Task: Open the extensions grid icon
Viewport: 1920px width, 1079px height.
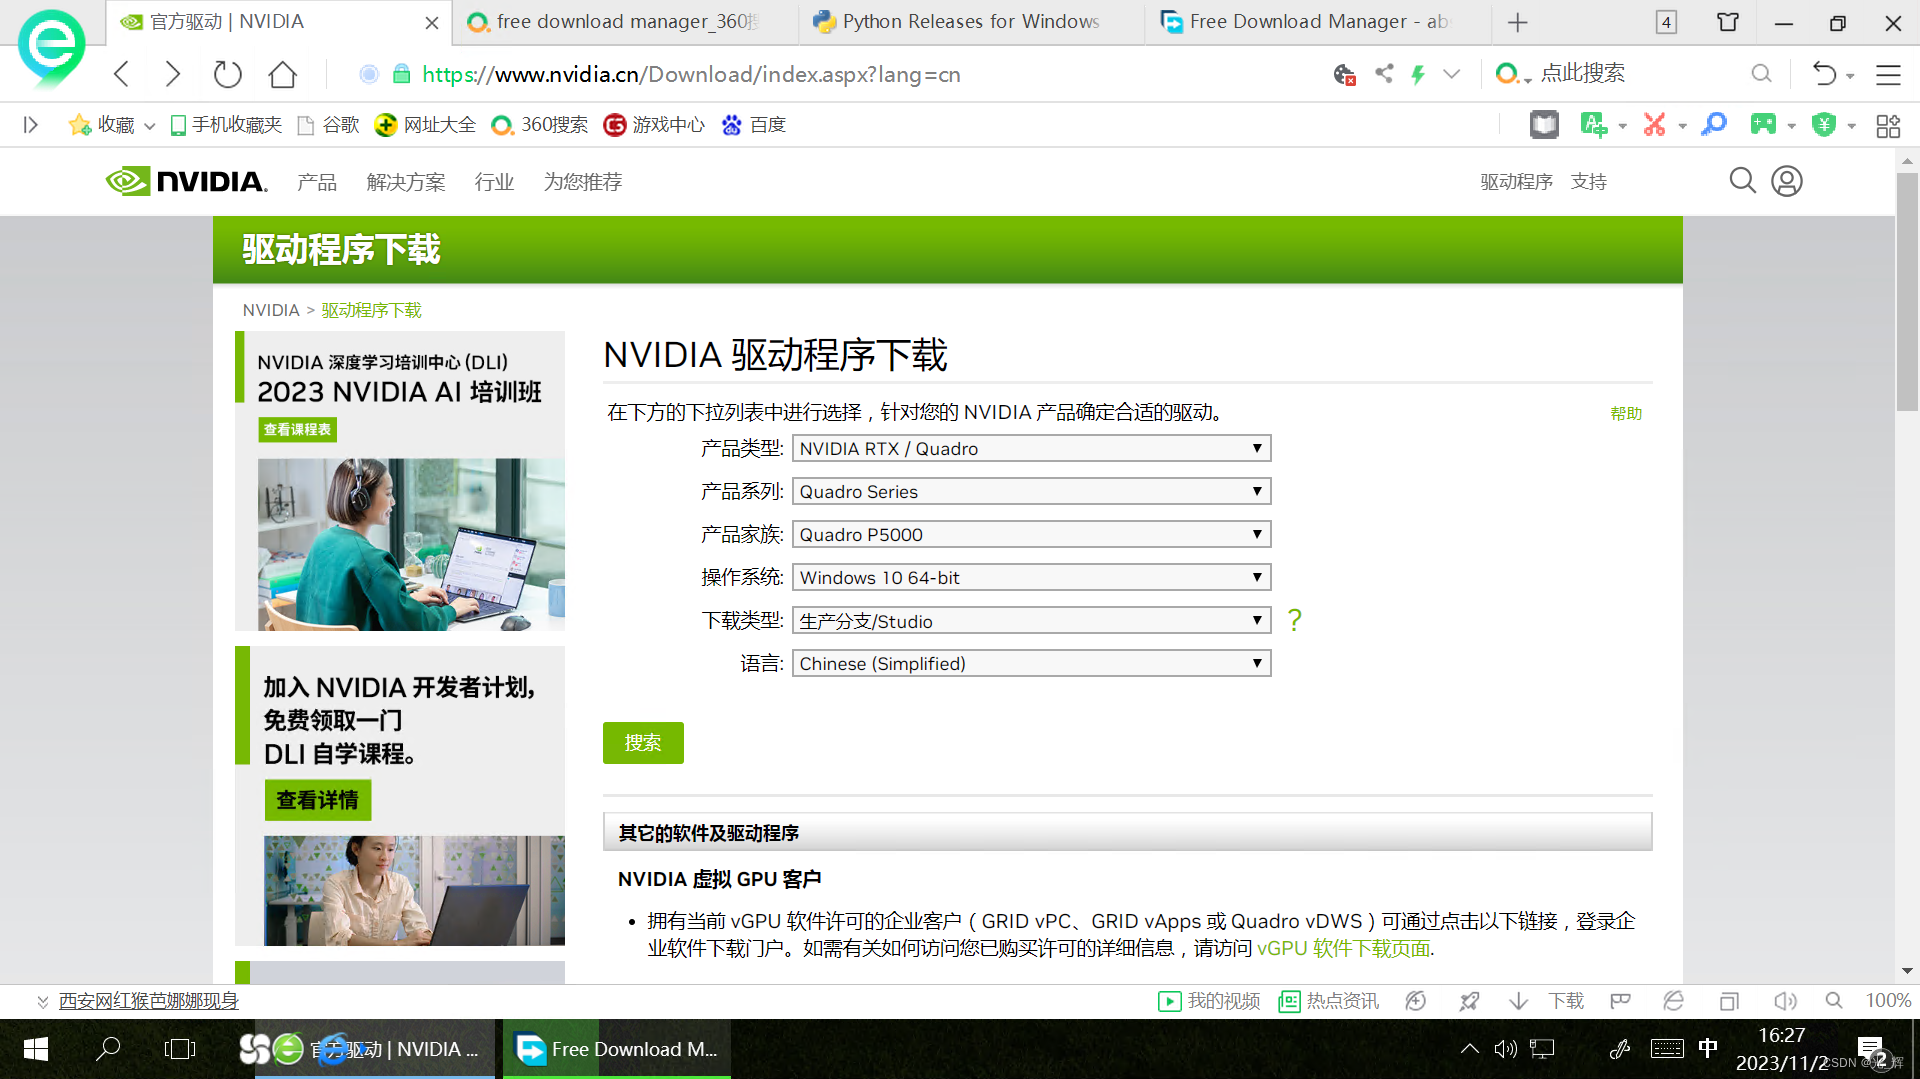Action: tap(1888, 125)
